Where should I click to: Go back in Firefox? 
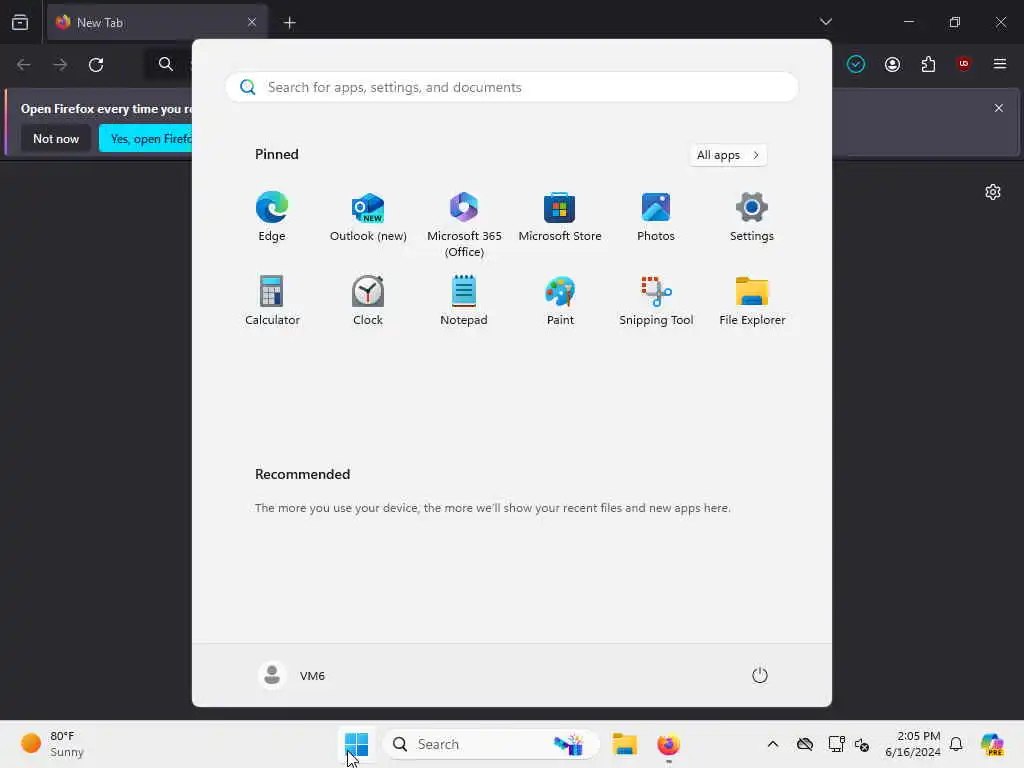pyautogui.click(x=24, y=64)
